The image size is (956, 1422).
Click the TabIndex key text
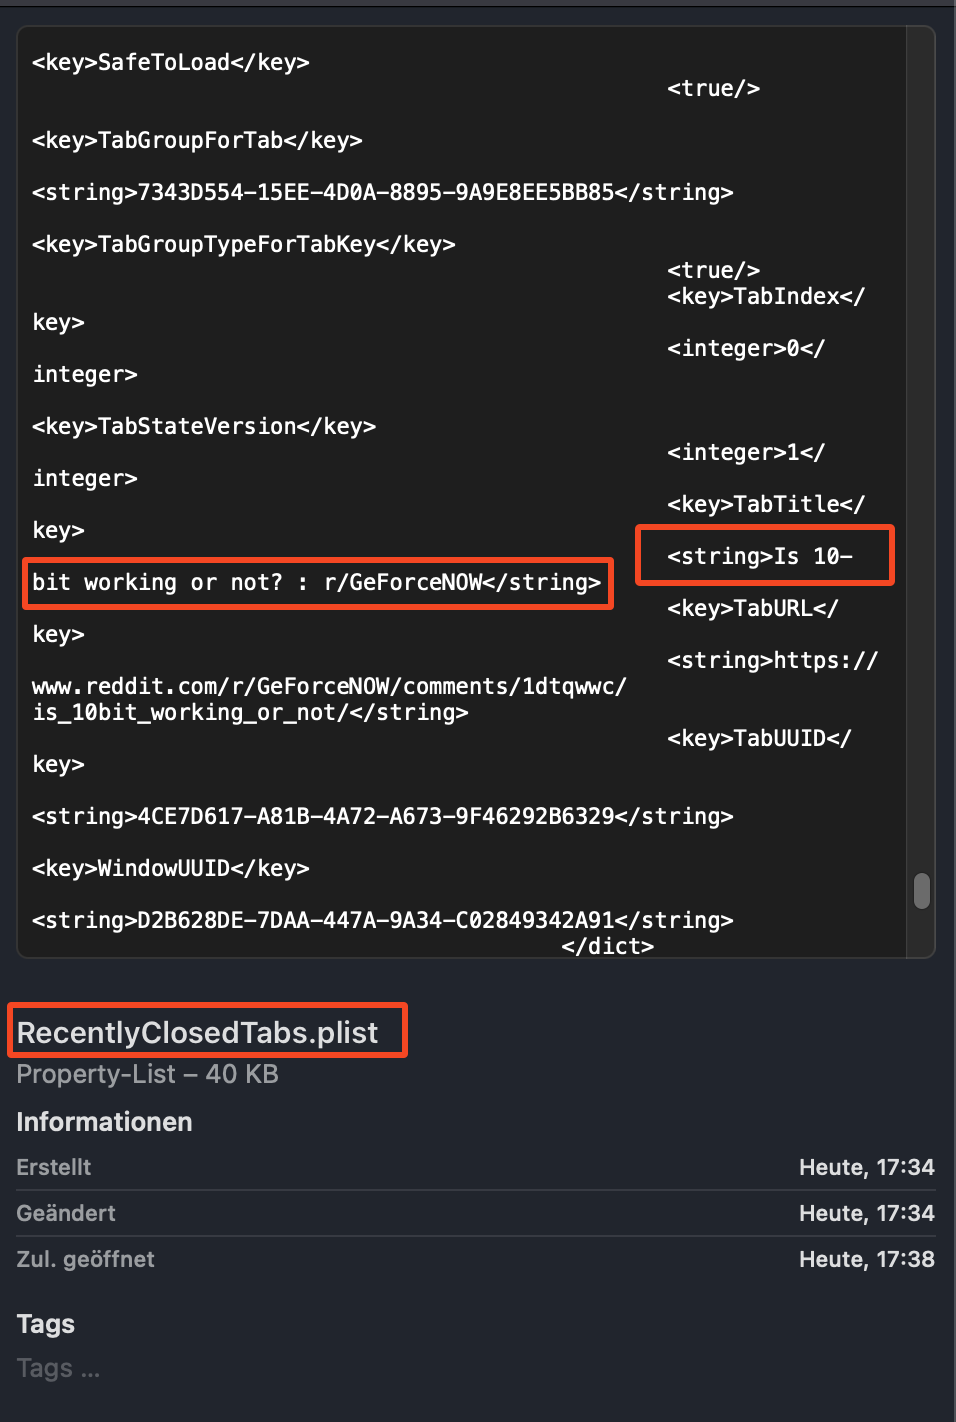[x=766, y=296]
